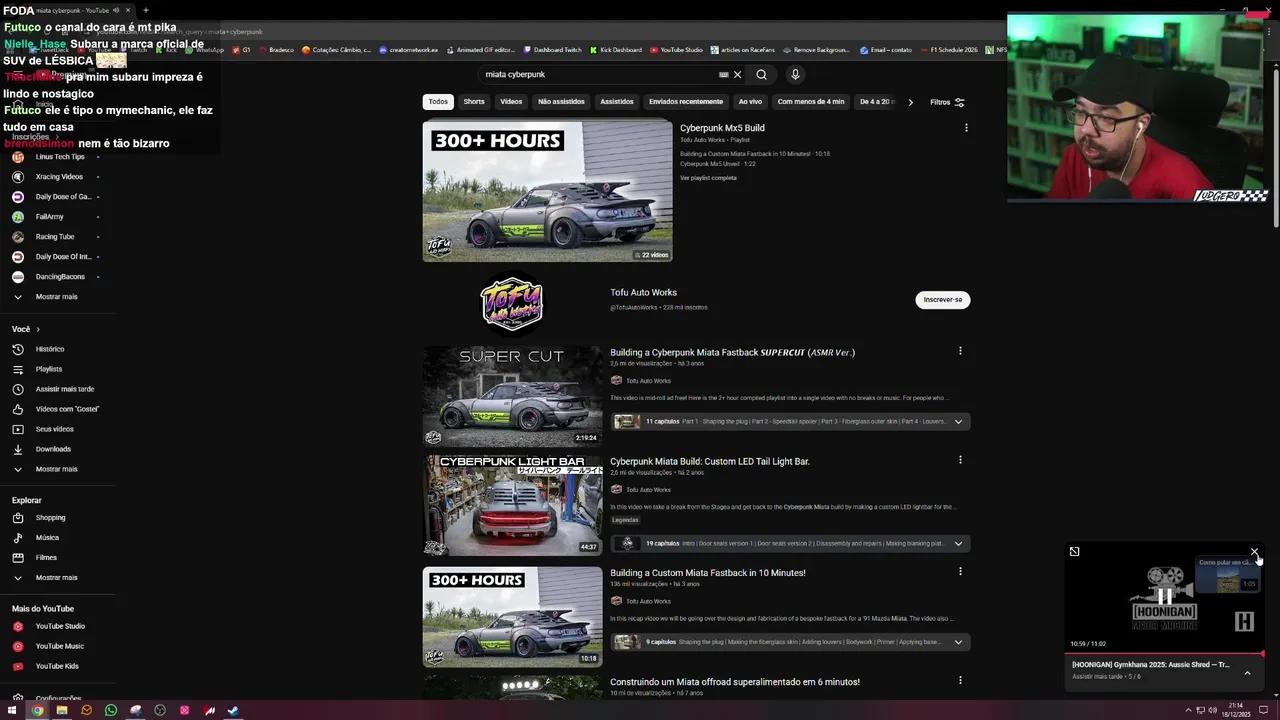The image size is (1280, 720).
Task: Open Playlists in the sidebar
Action: (49, 369)
